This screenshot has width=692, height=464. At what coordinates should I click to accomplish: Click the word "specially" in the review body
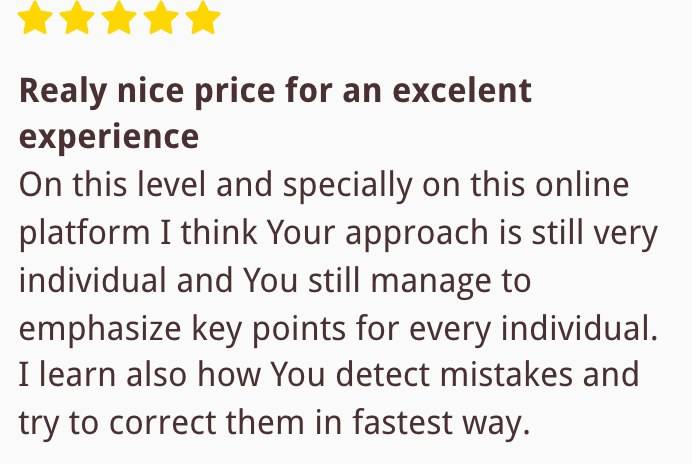tap(348, 186)
